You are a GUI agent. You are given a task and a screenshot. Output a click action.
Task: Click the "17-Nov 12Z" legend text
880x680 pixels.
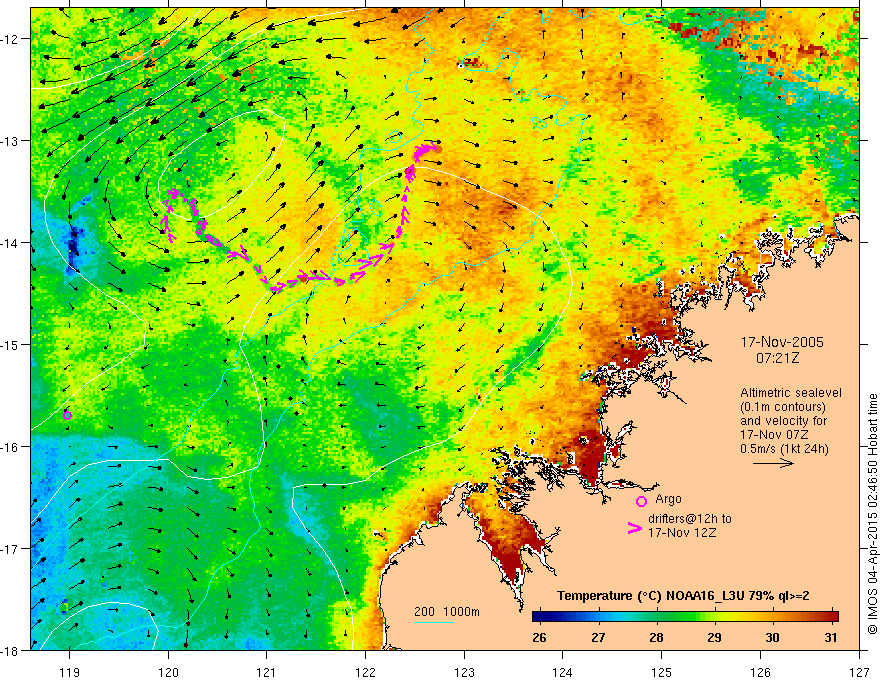[x=682, y=533]
